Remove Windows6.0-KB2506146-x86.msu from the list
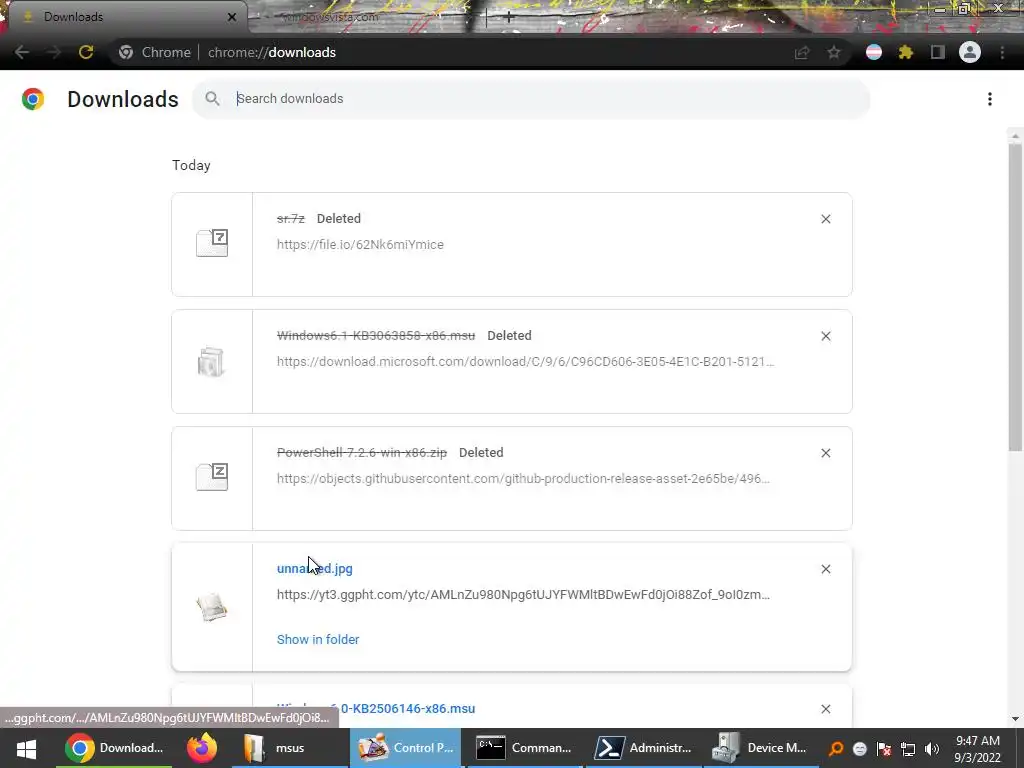1024x768 pixels. [x=825, y=709]
